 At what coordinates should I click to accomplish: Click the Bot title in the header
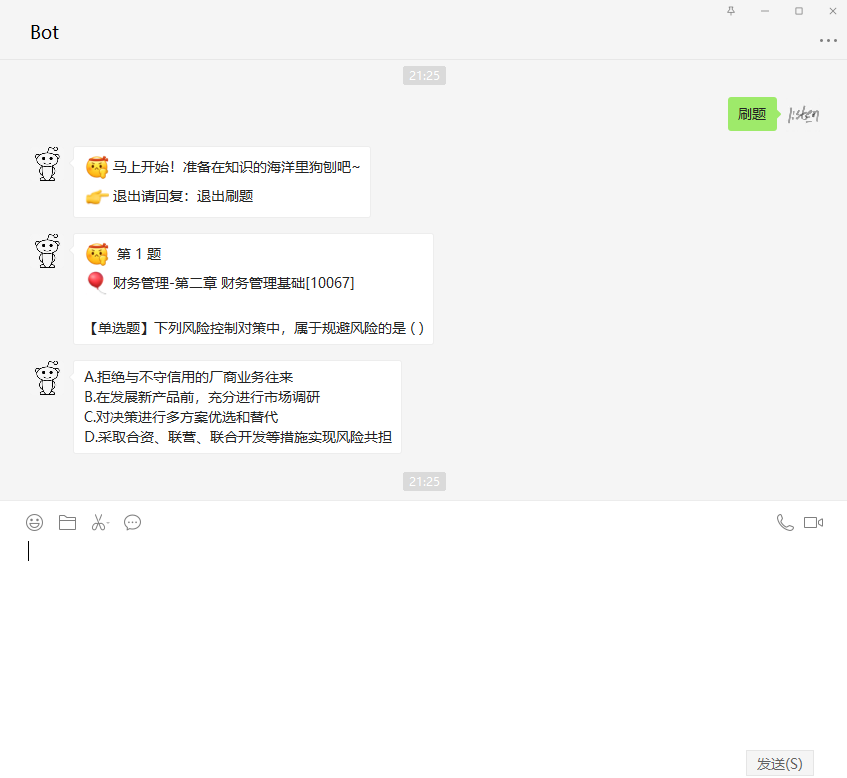45,31
